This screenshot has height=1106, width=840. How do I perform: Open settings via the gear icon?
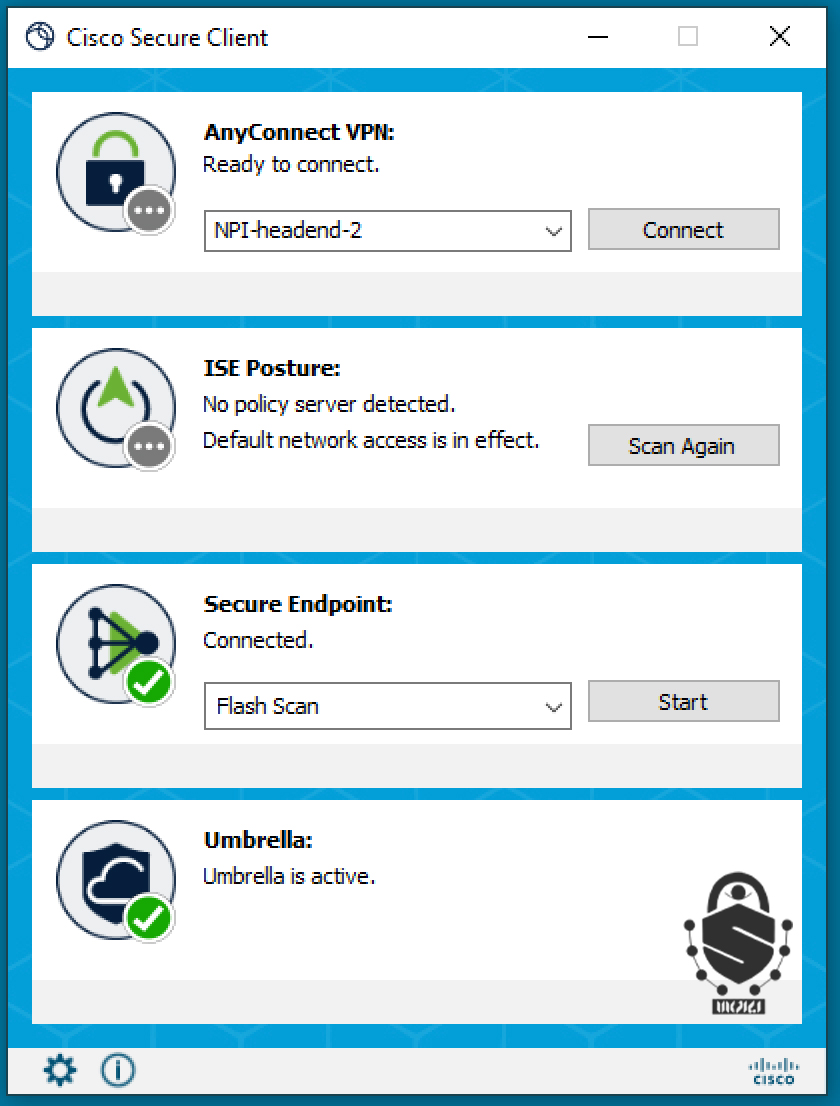[x=60, y=1070]
